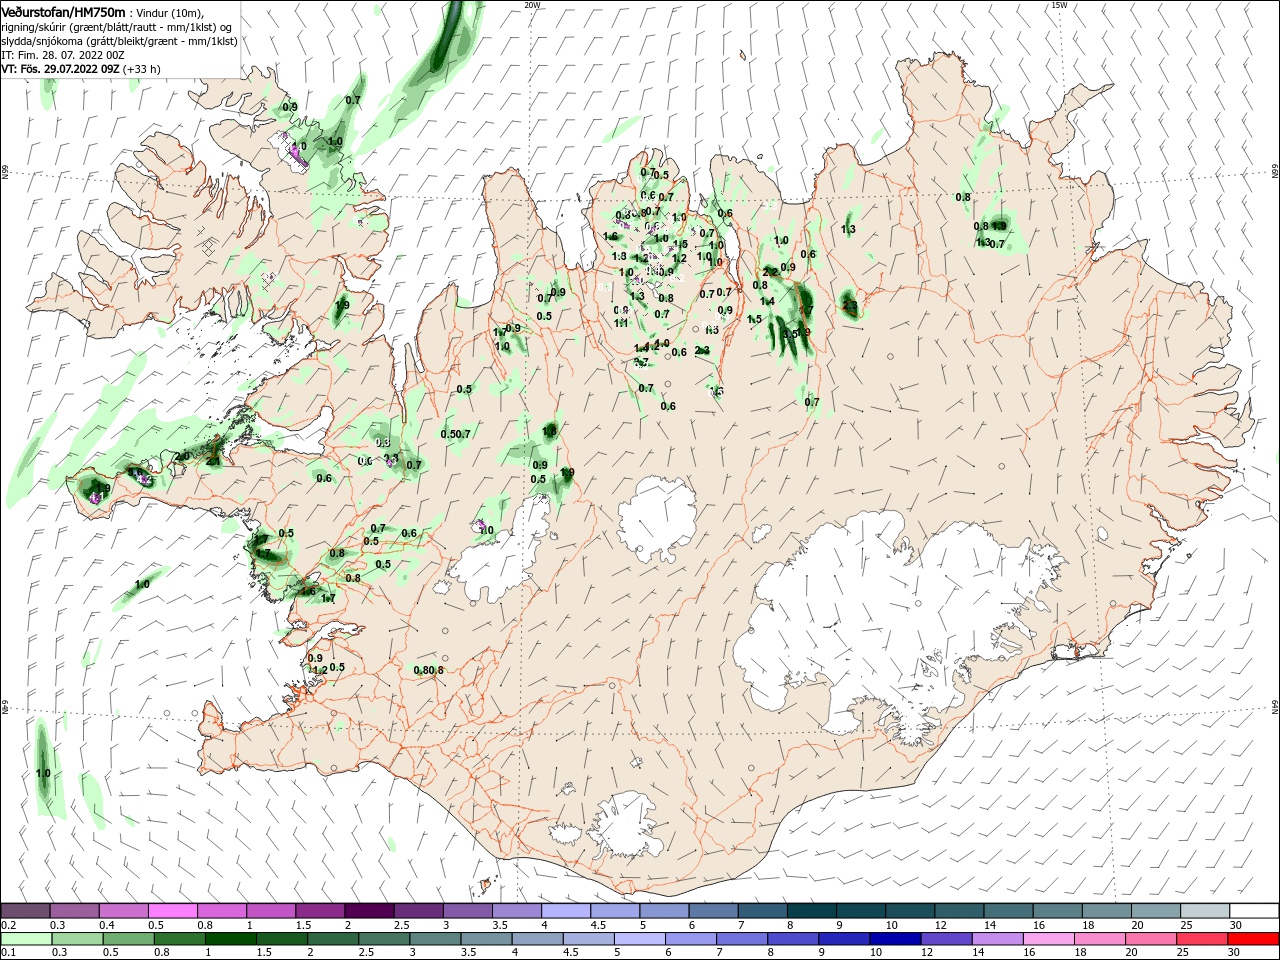Select the snow legend's slate-blue swatch at 6
The image size is (1280, 960).
click(x=714, y=911)
